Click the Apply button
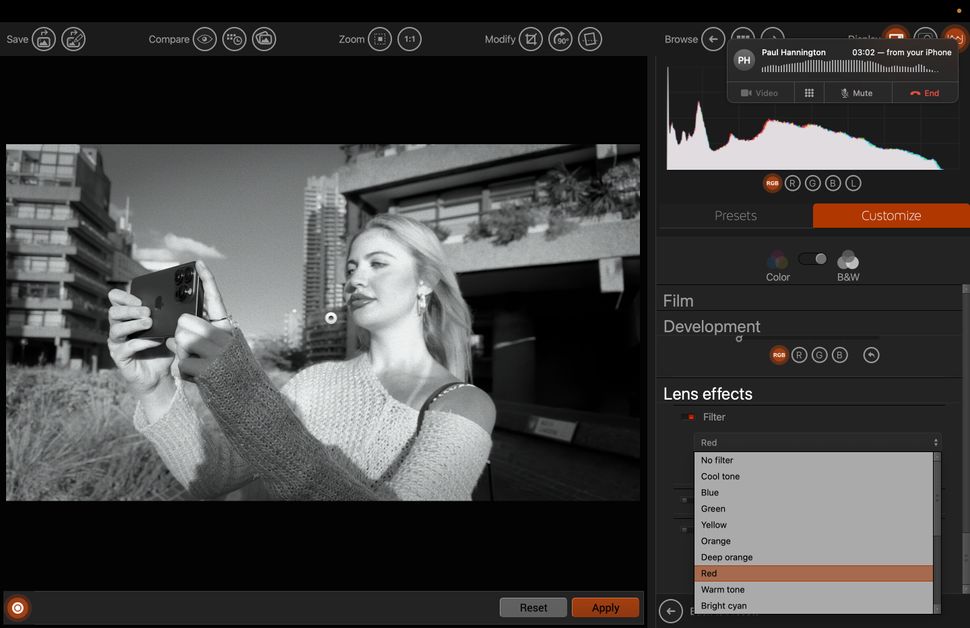 pyautogui.click(x=605, y=607)
